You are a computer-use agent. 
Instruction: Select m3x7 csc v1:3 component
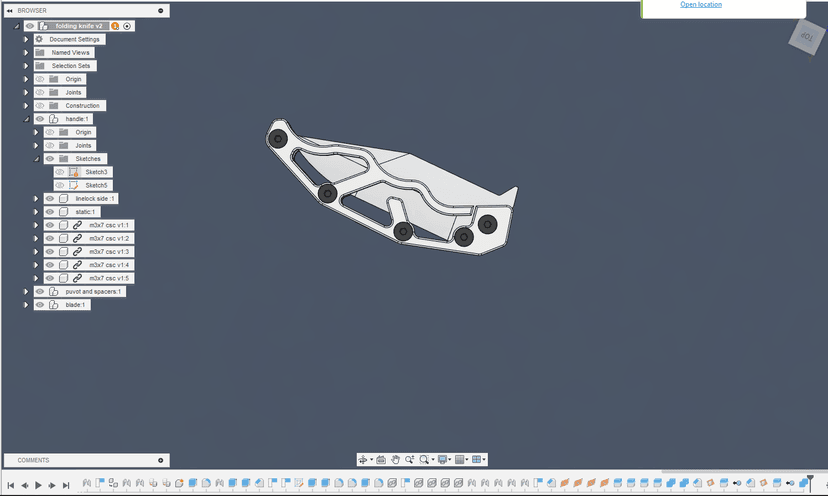tap(109, 252)
